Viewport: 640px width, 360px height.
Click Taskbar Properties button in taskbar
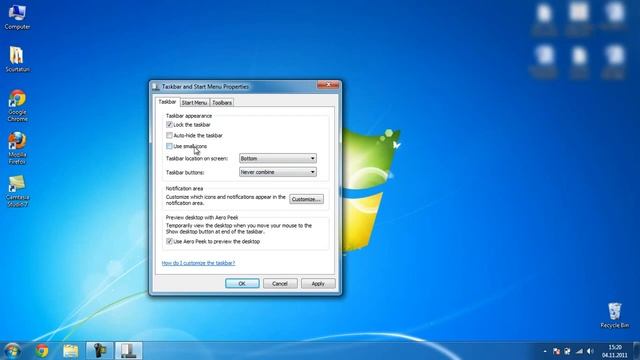pos(129,351)
